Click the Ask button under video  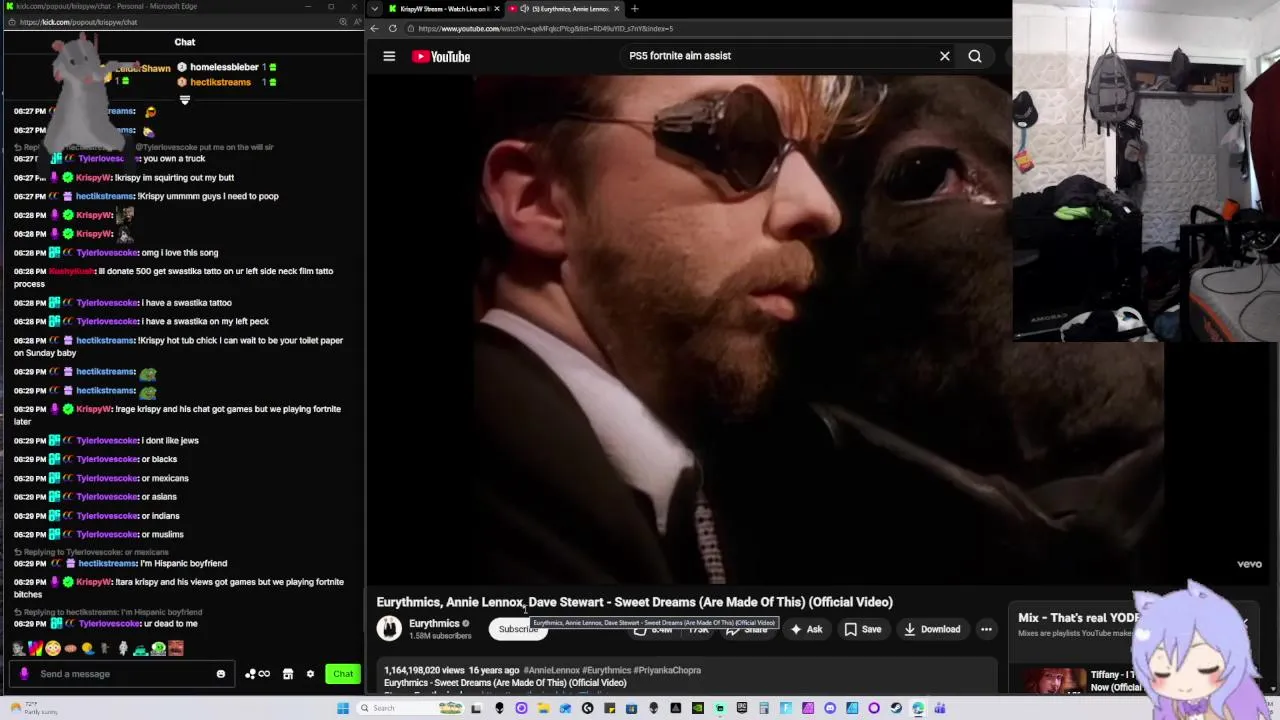(806, 629)
